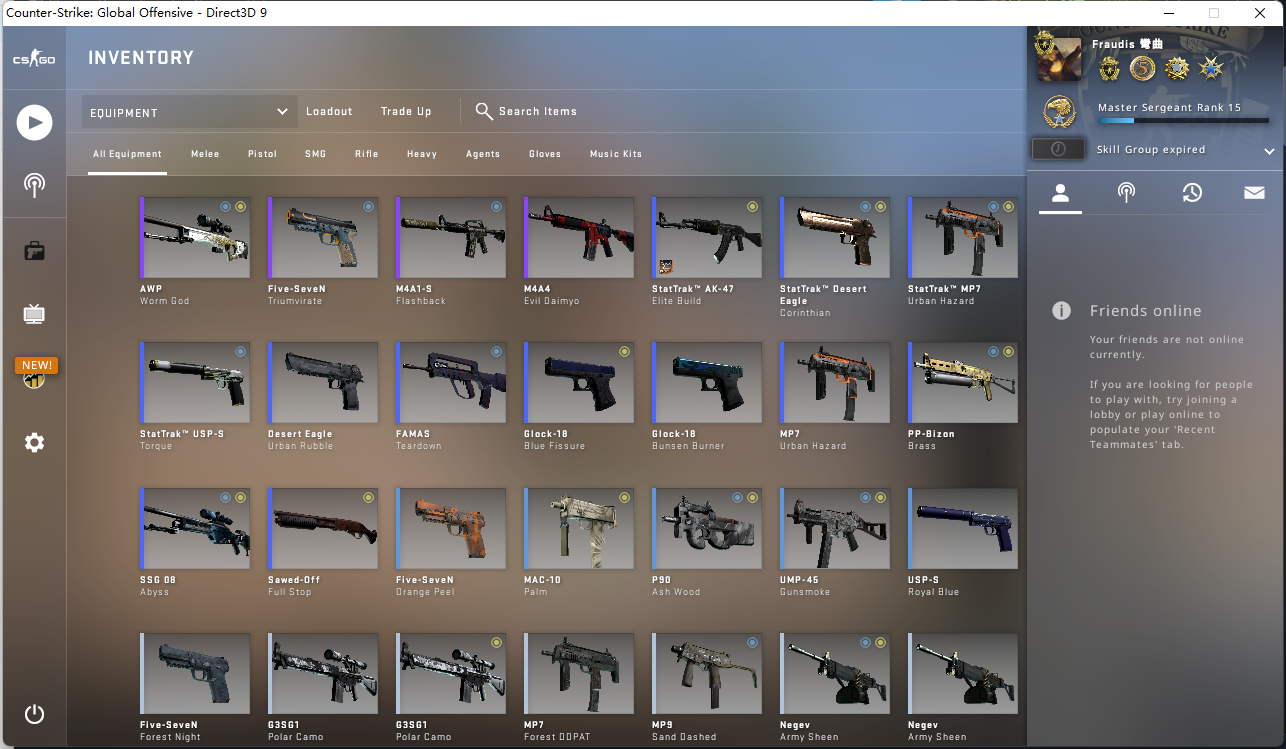Select the MP7 Forest DDPAT item
This screenshot has height=749, width=1286.
[x=579, y=673]
